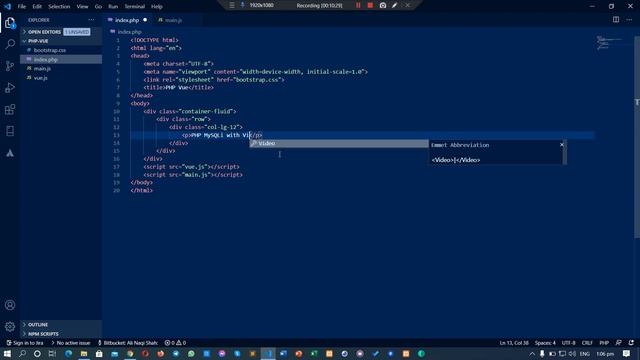Open Windows taskbar search
This screenshot has width=640, height=360.
pos(22,353)
